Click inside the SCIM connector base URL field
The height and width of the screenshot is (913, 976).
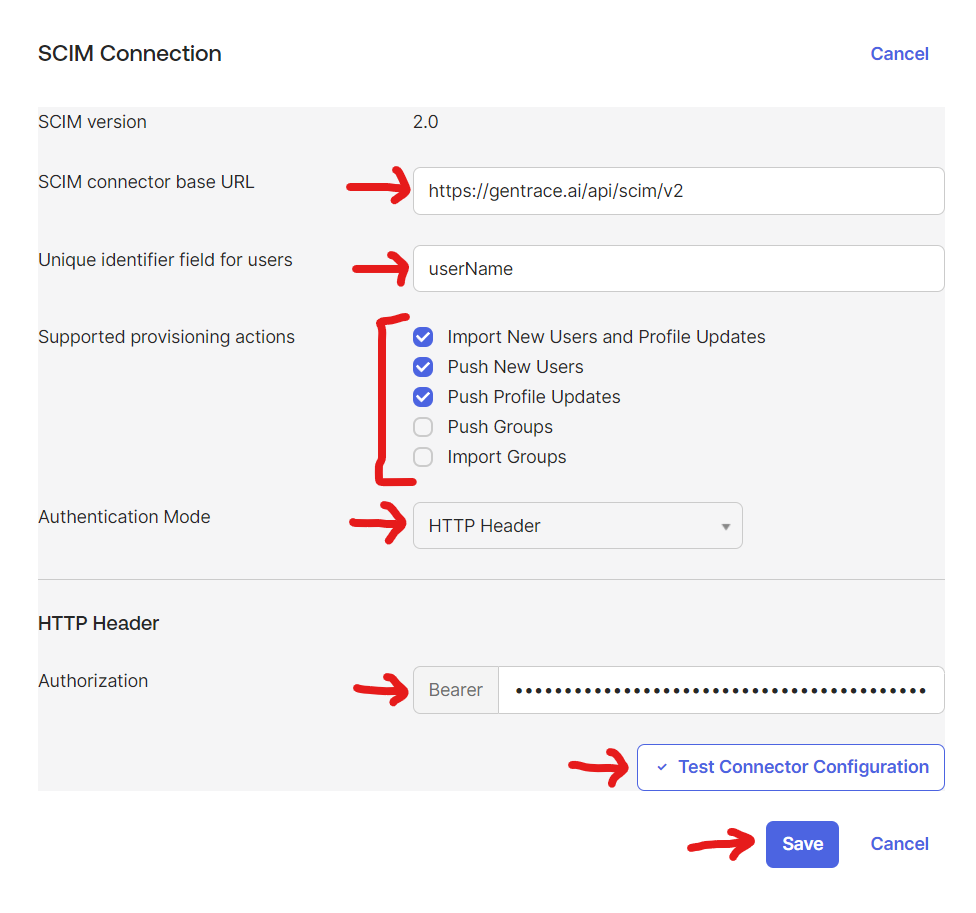[678, 191]
